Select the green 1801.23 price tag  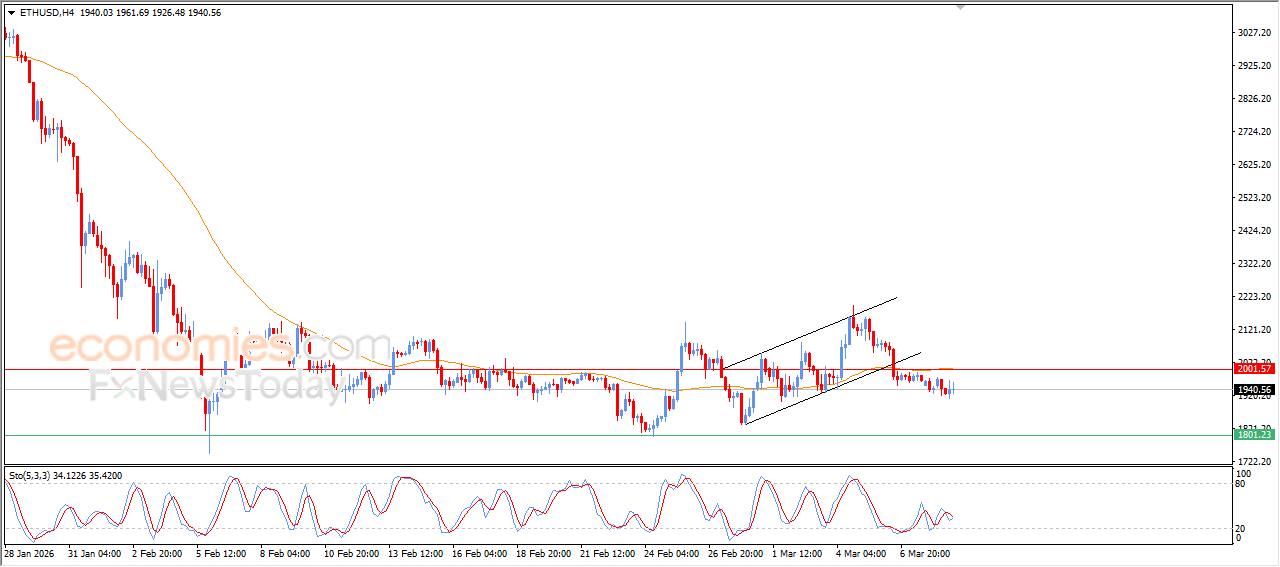click(1254, 435)
